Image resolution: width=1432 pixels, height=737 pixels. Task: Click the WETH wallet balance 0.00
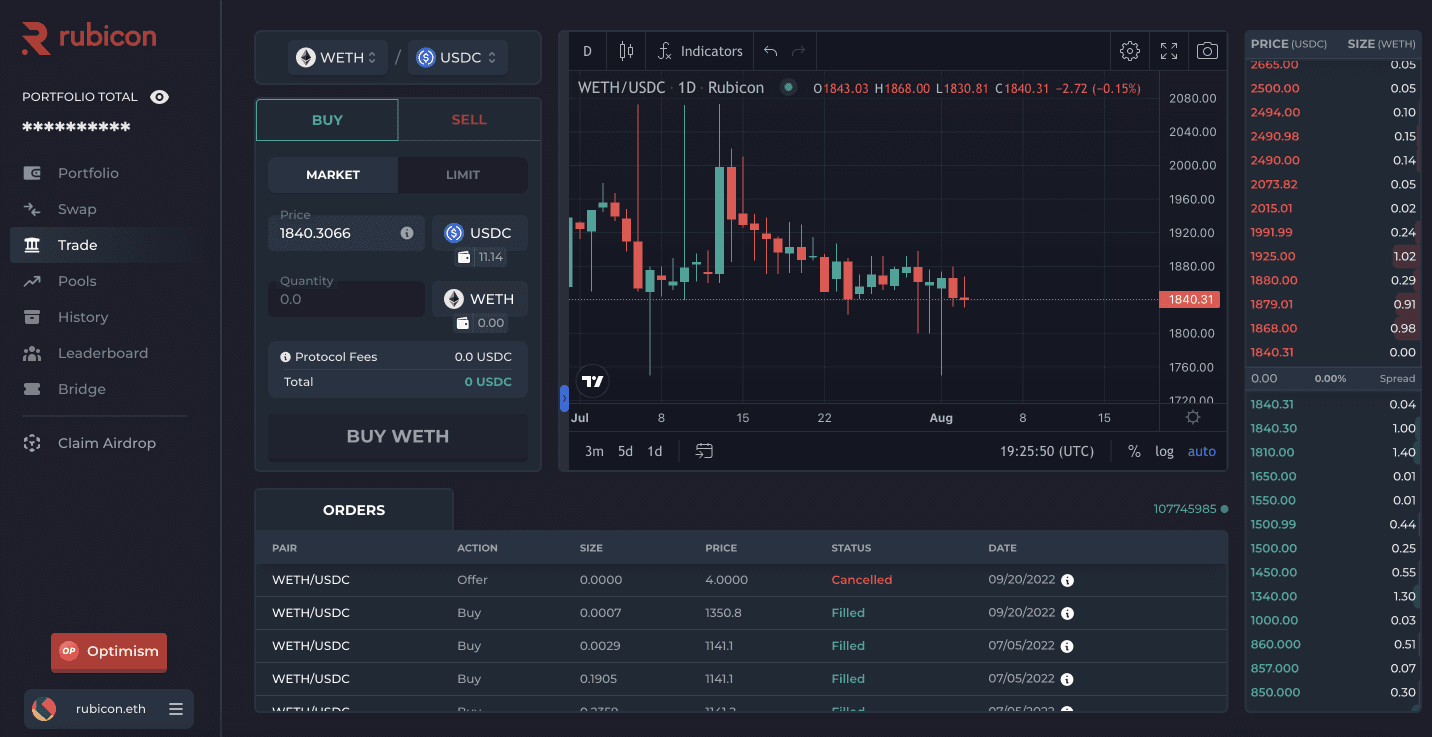(480, 323)
